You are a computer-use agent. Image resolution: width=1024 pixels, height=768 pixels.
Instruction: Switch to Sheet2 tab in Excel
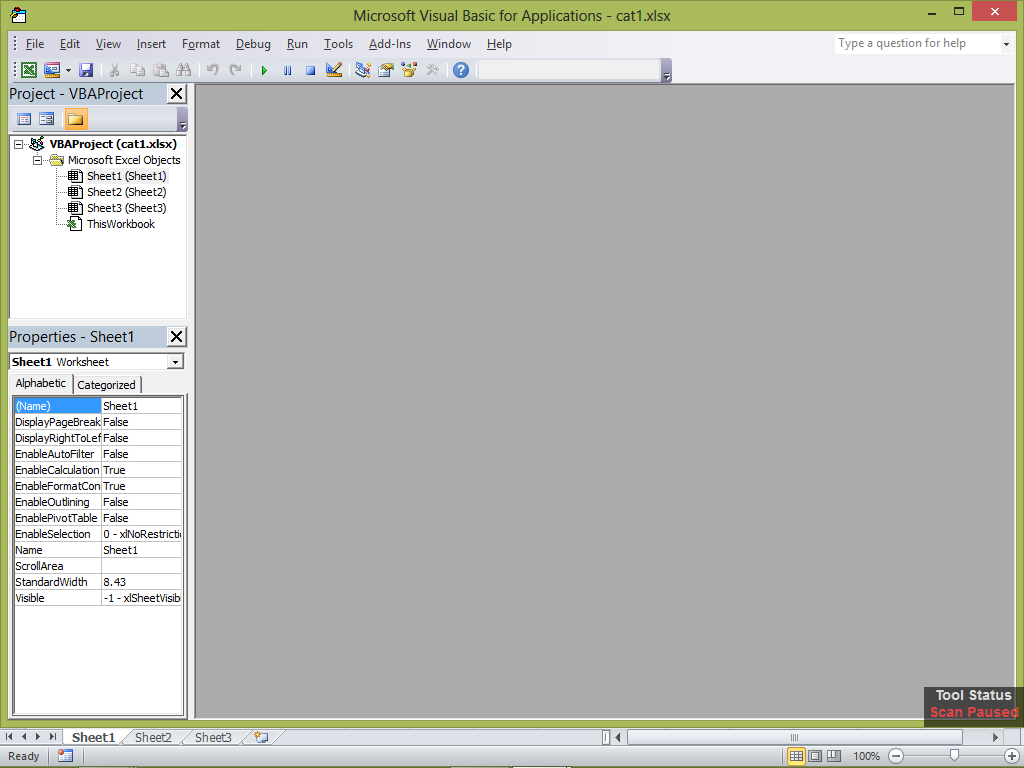tap(153, 737)
